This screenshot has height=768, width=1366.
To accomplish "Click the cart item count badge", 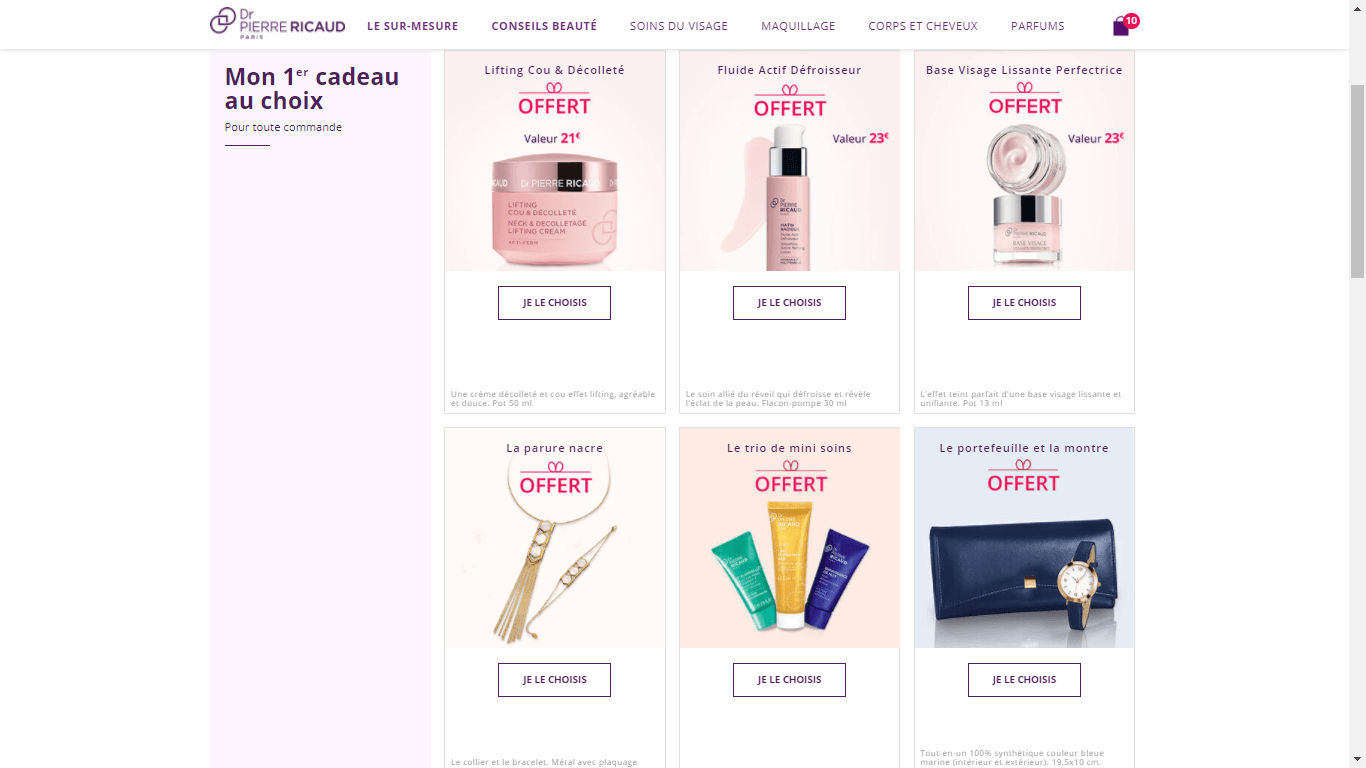I will (x=1131, y=21).
